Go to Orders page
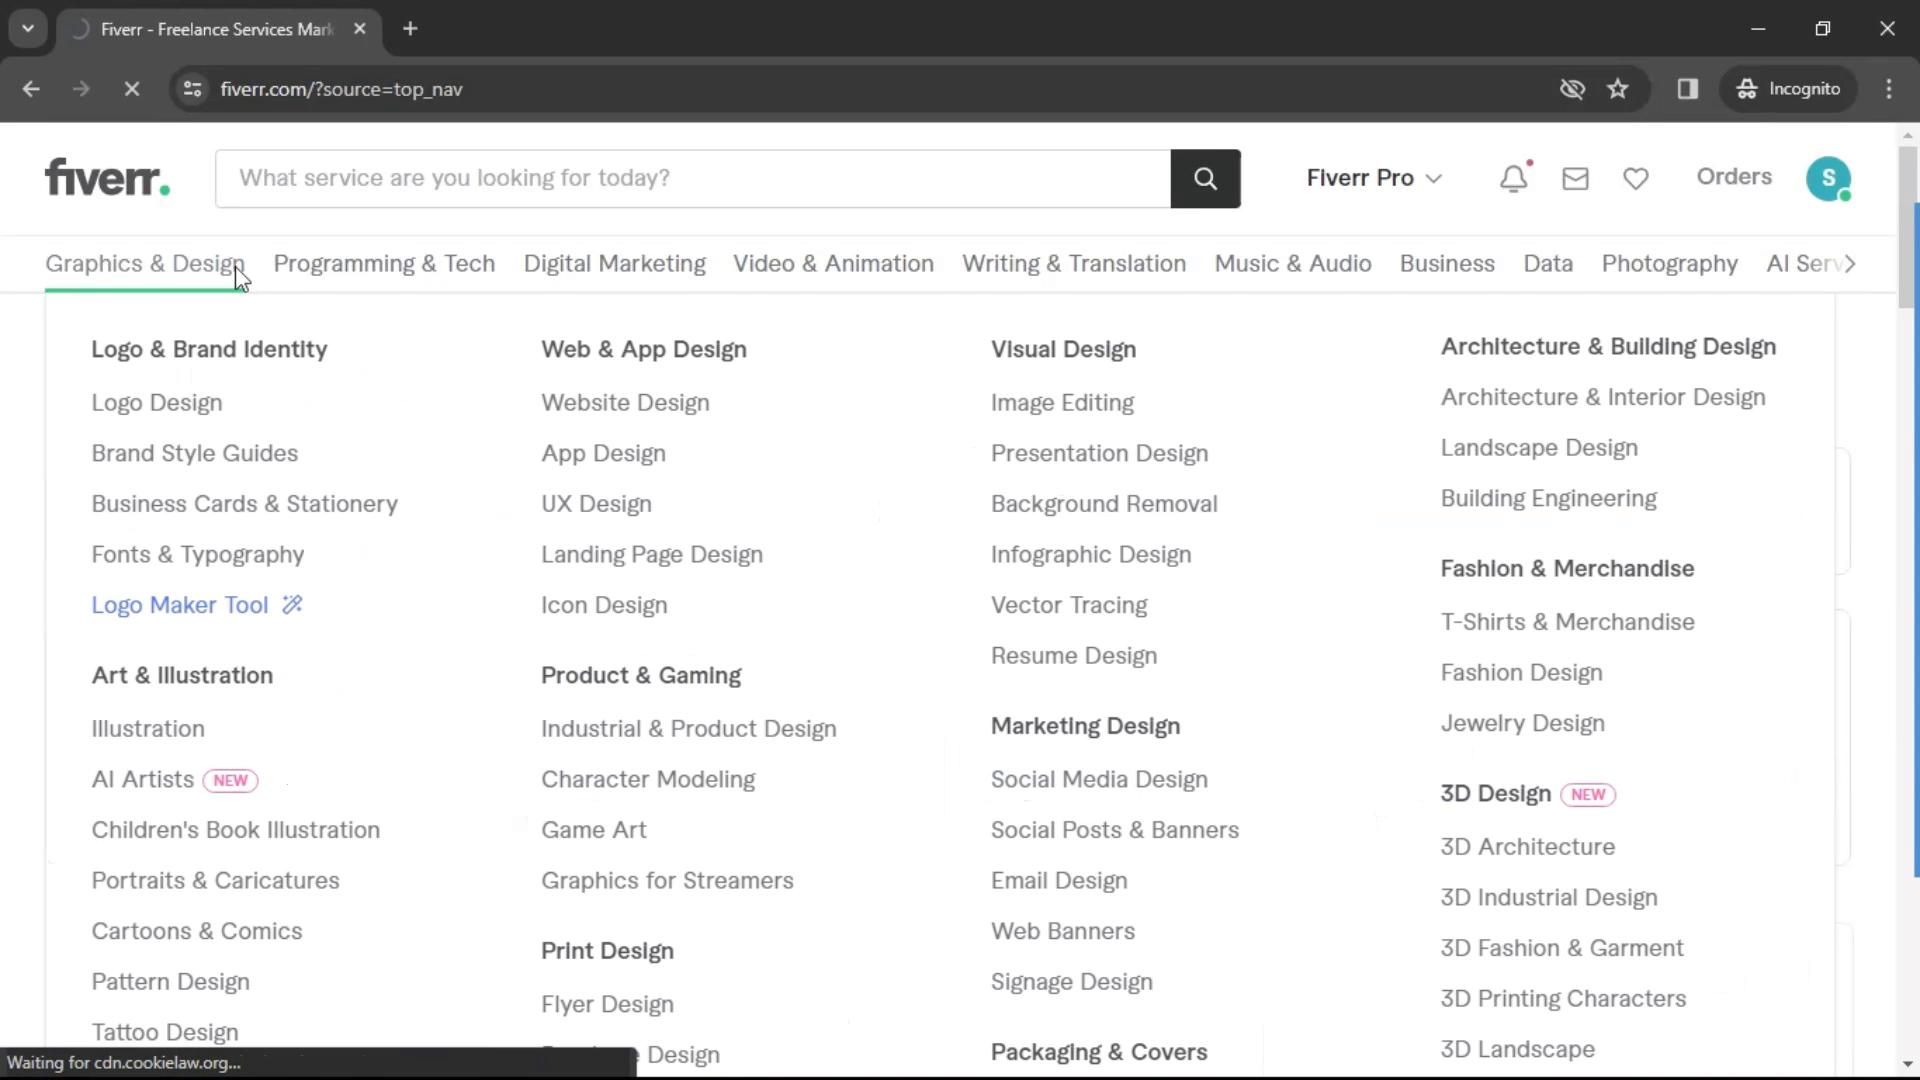The image size is (1920, 1080). 1733,177
